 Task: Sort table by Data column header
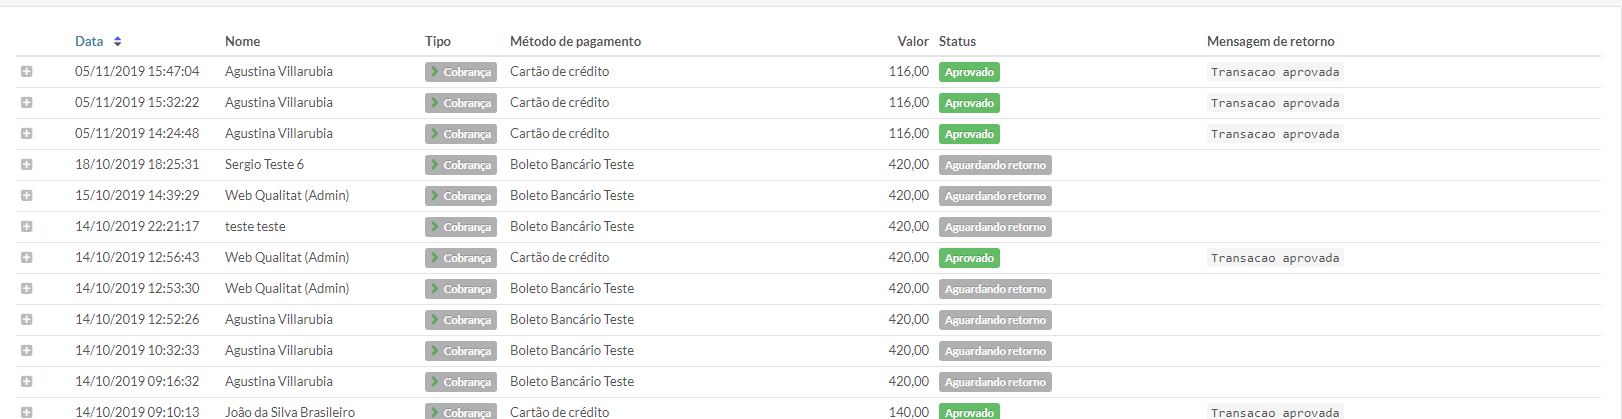(x=89, y=41)
